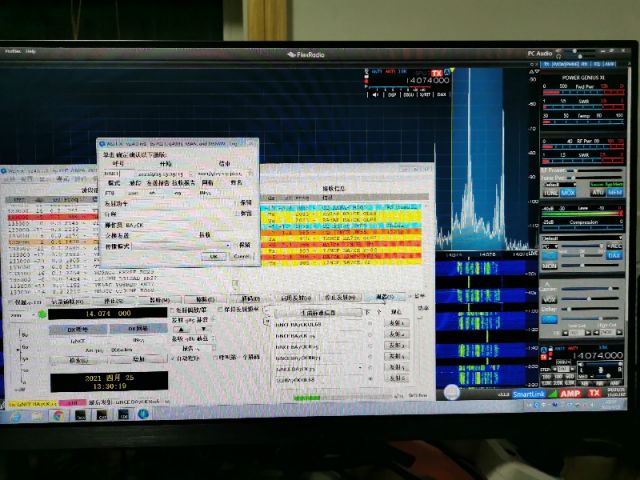640x480 pixels.
Task: Click the 生成标准信息 button
Action: (318, 313)
